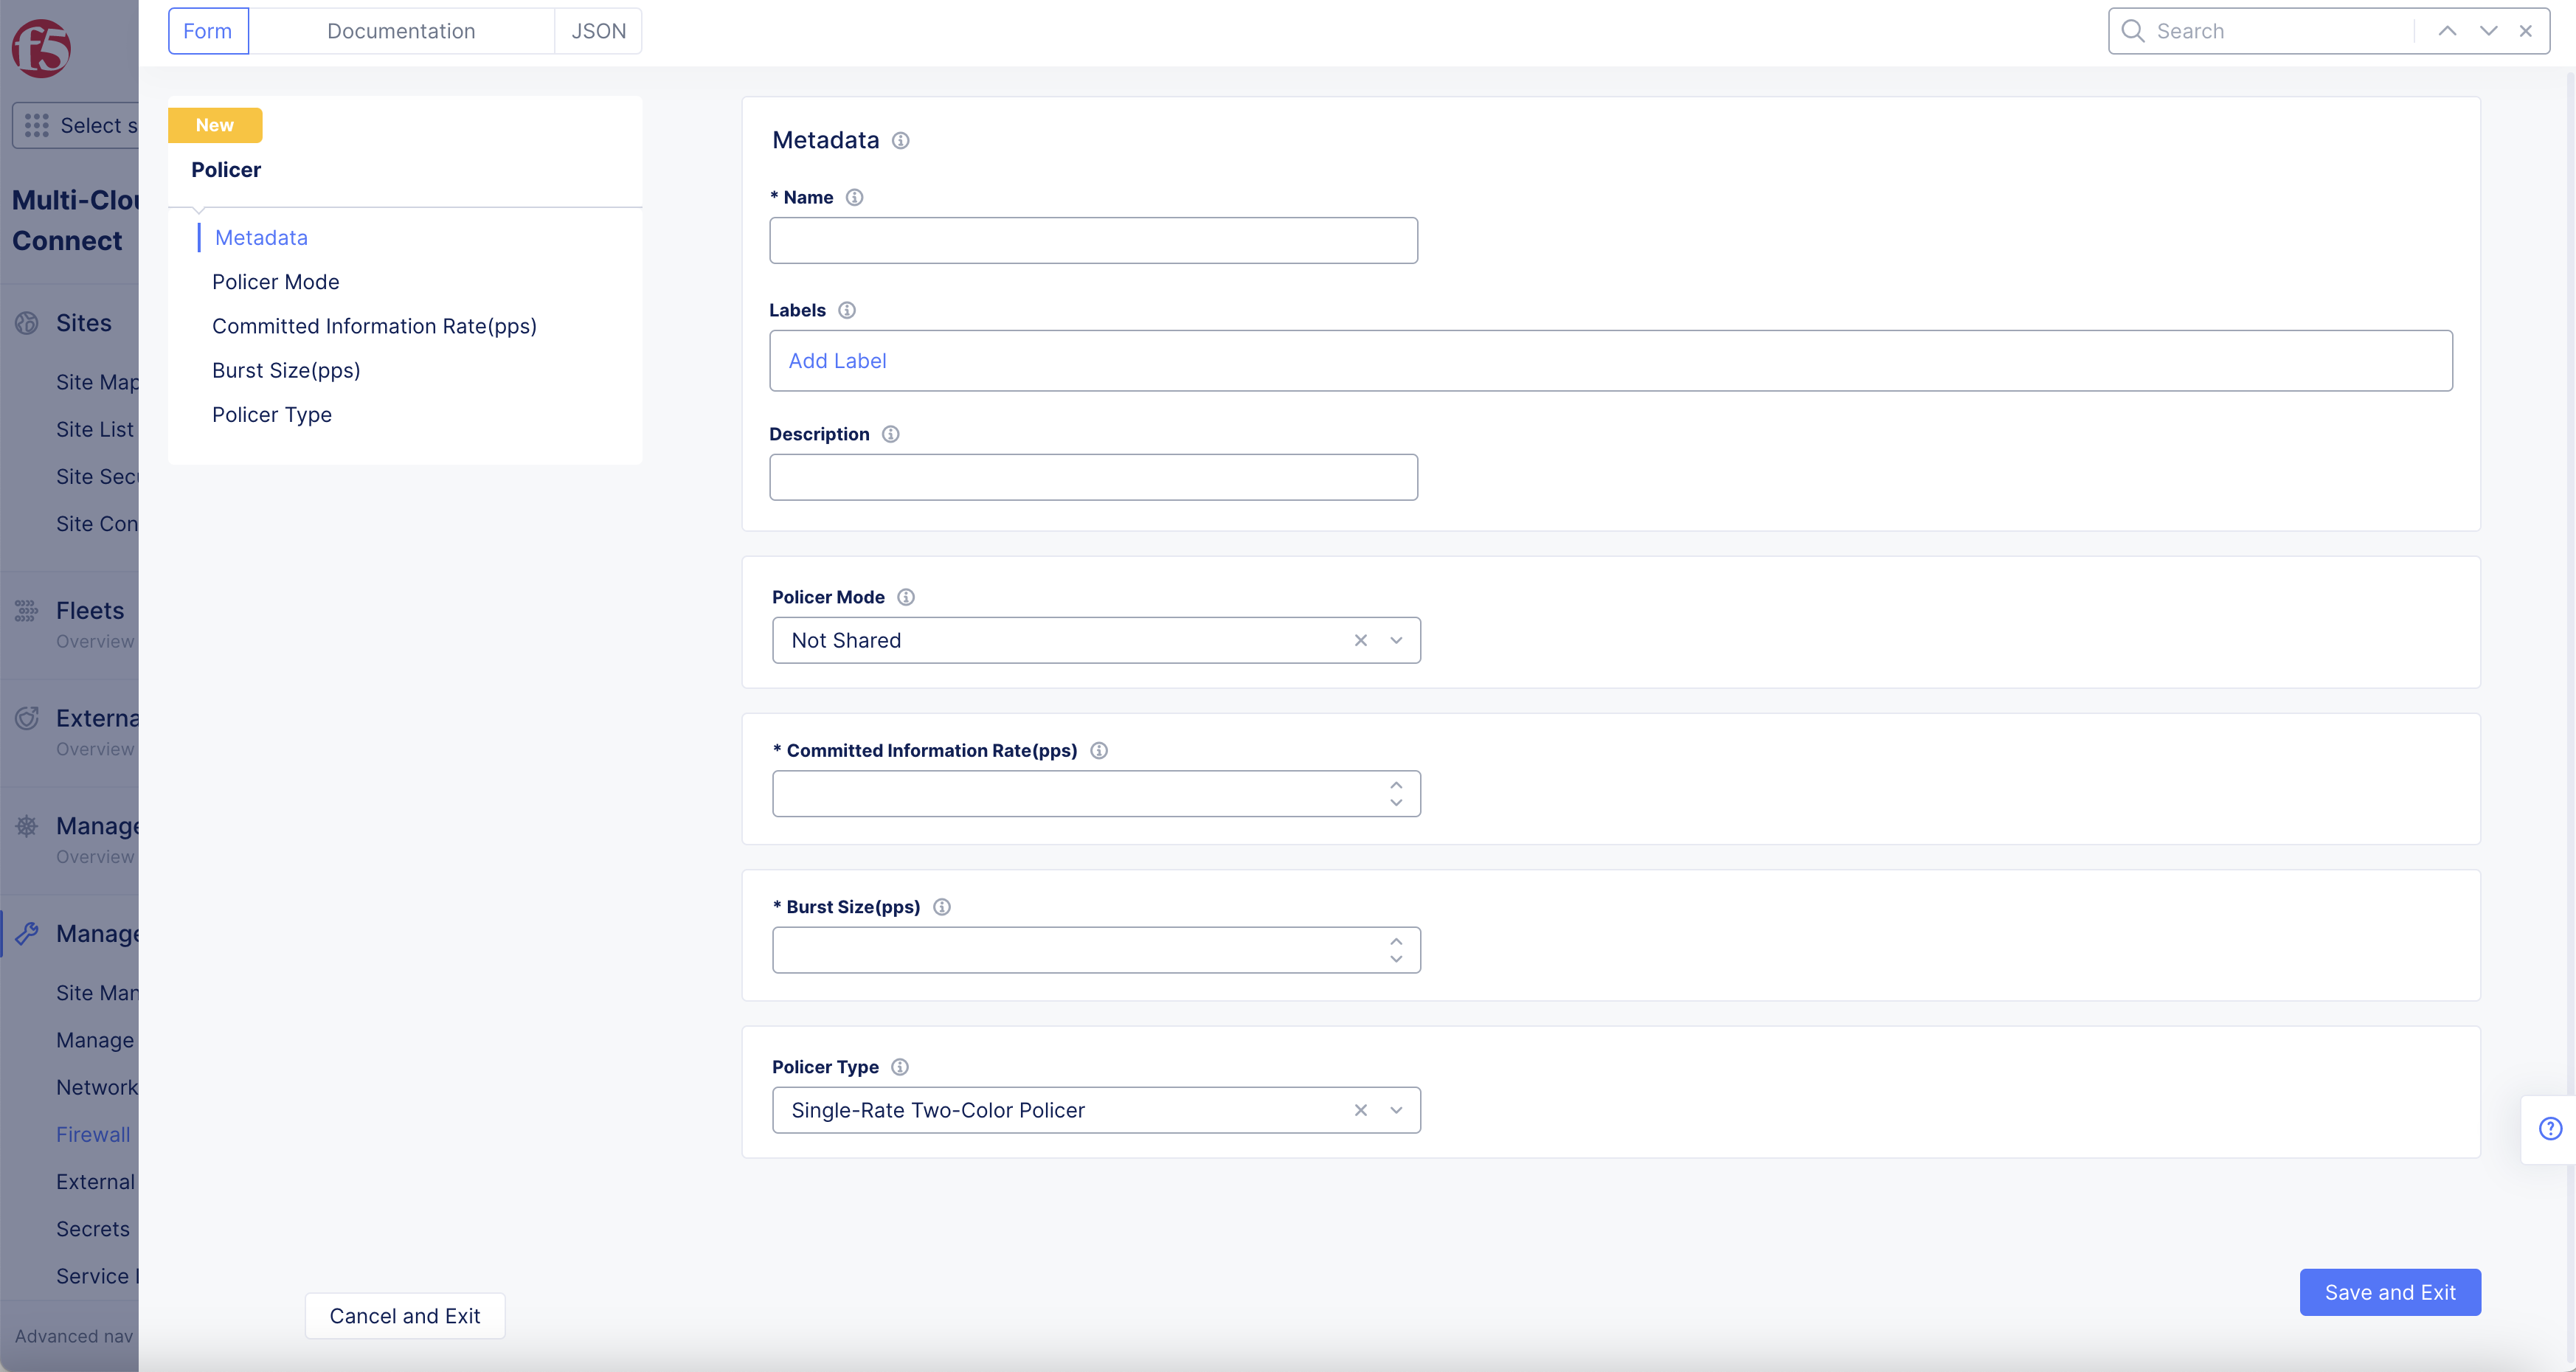
Task: Open the Policer Mode dropdown
Action: [x=1396, y=640]
